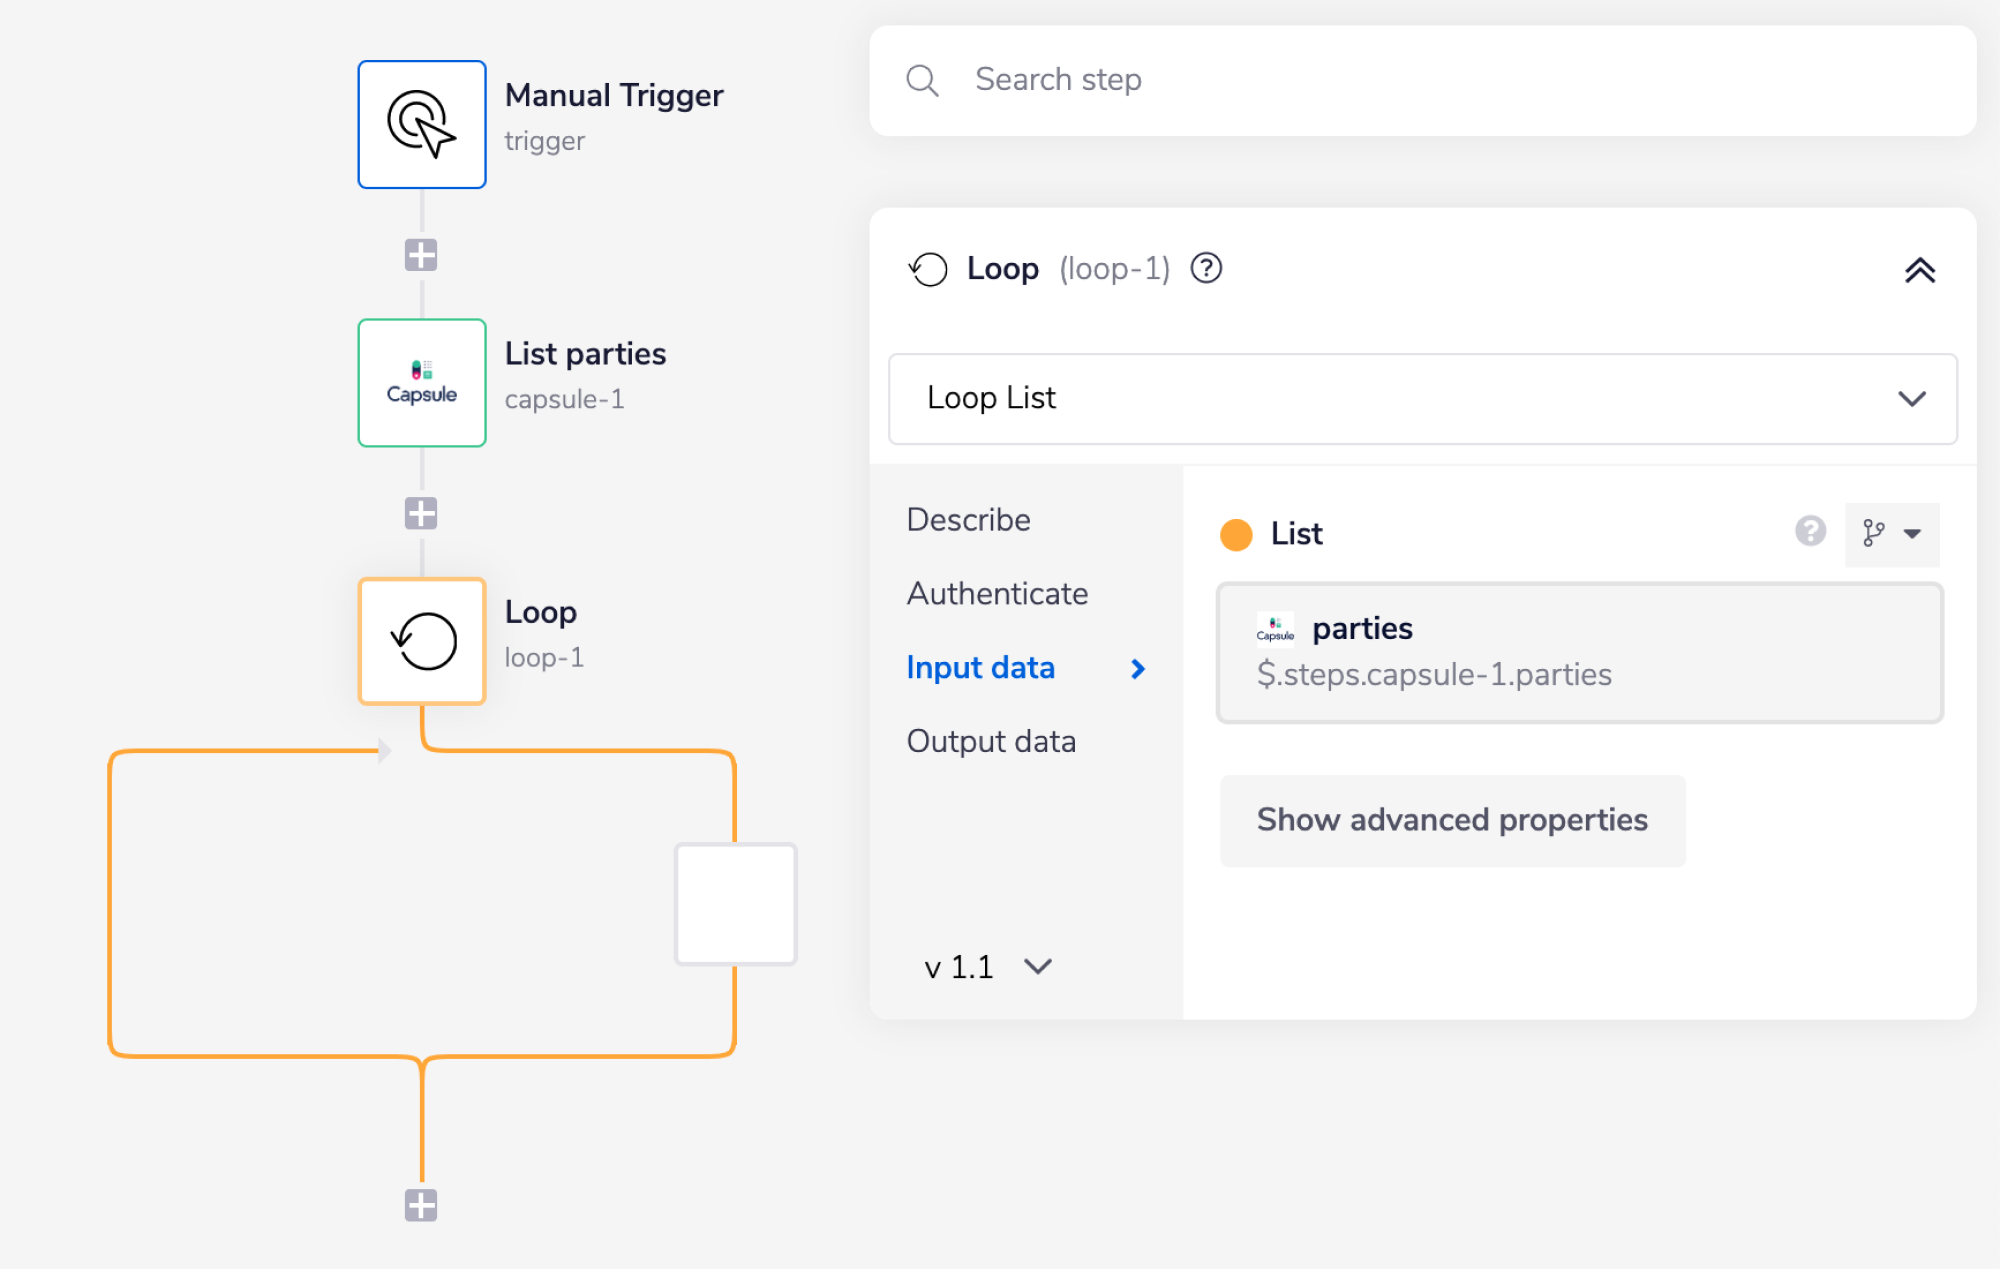Screen dimensions: 2000x1269
Task: Click the gray help icon beside List field
Action: (1810, 532)
